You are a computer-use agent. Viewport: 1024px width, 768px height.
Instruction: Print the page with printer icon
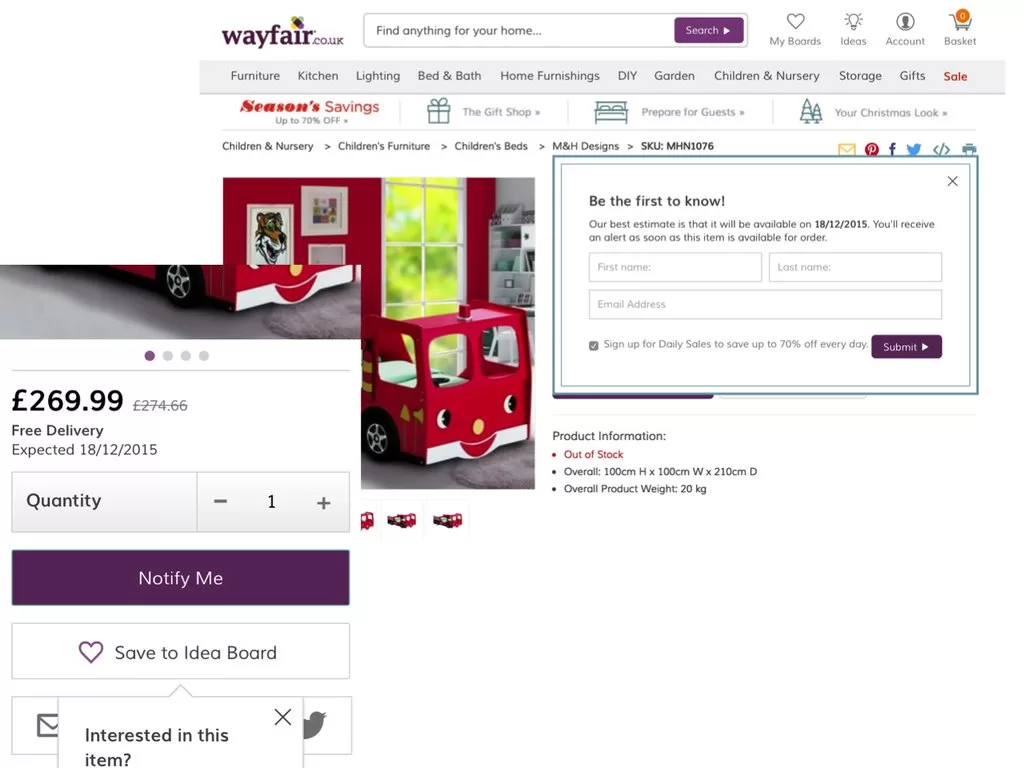[969, 150]
